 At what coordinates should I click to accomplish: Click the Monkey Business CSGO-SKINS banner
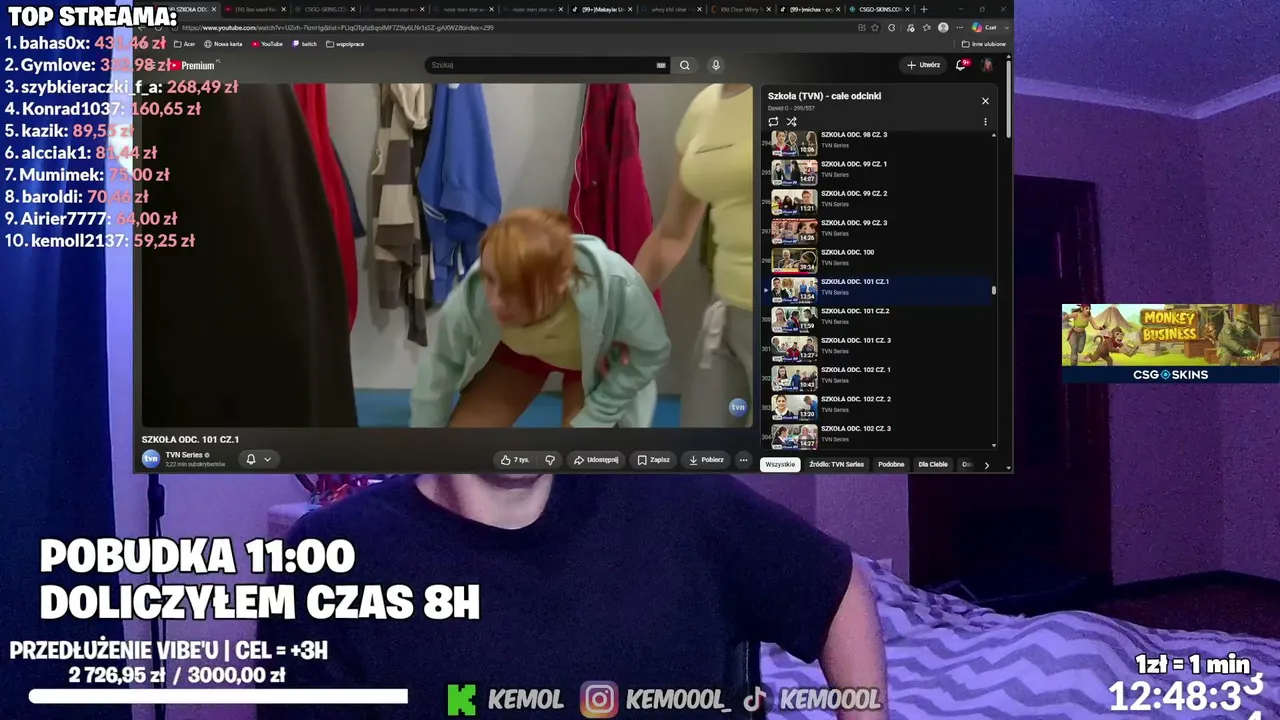1170,343
